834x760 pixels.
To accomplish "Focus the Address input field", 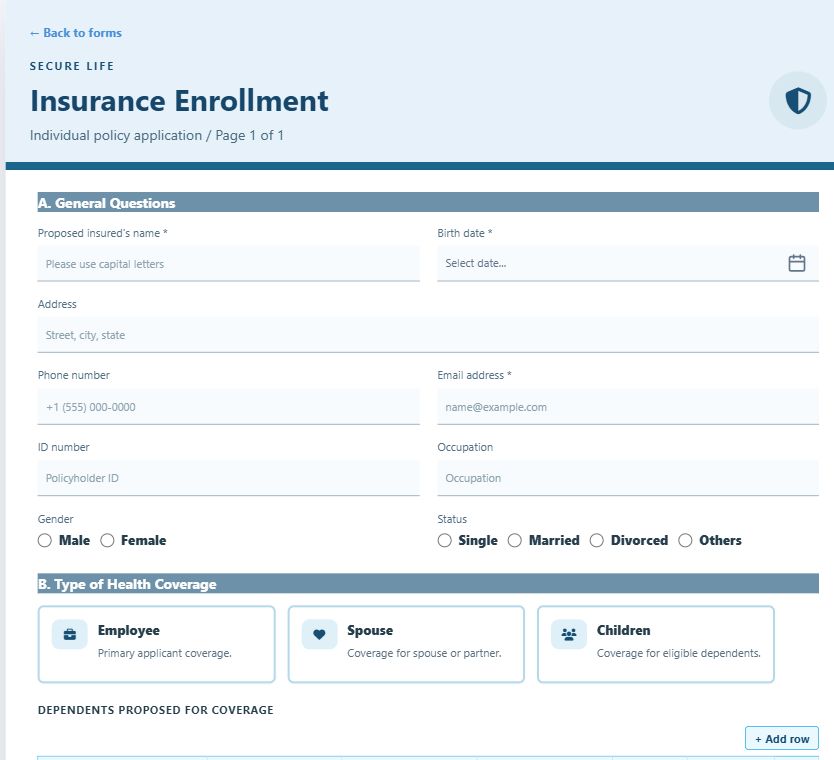I will tap(428, 335).
